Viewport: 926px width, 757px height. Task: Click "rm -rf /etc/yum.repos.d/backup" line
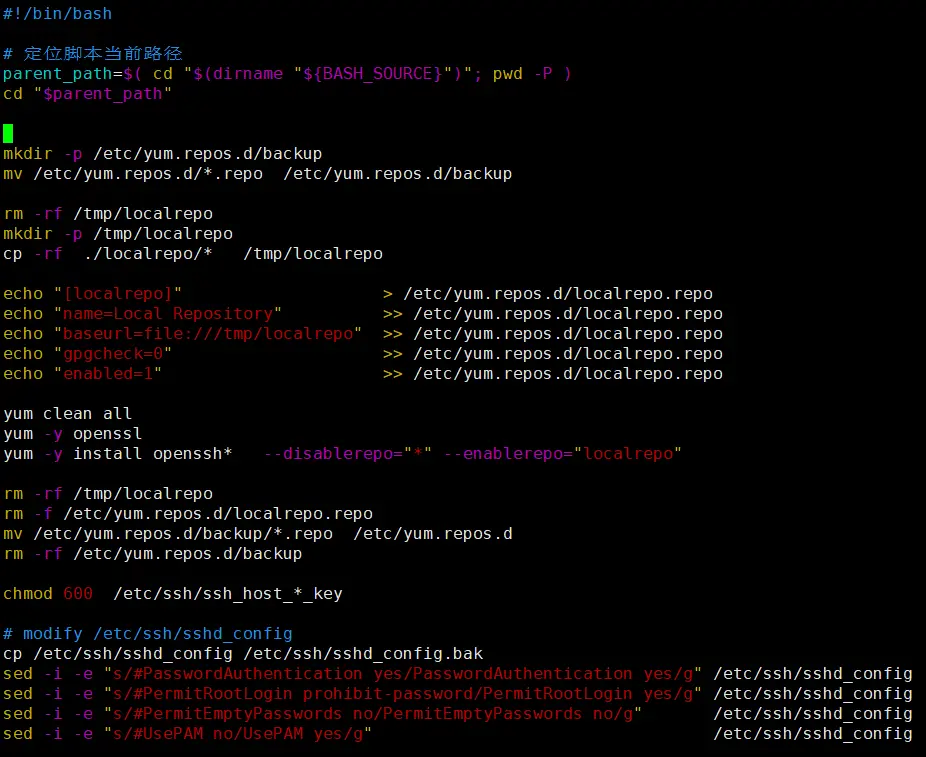(152, 554)
